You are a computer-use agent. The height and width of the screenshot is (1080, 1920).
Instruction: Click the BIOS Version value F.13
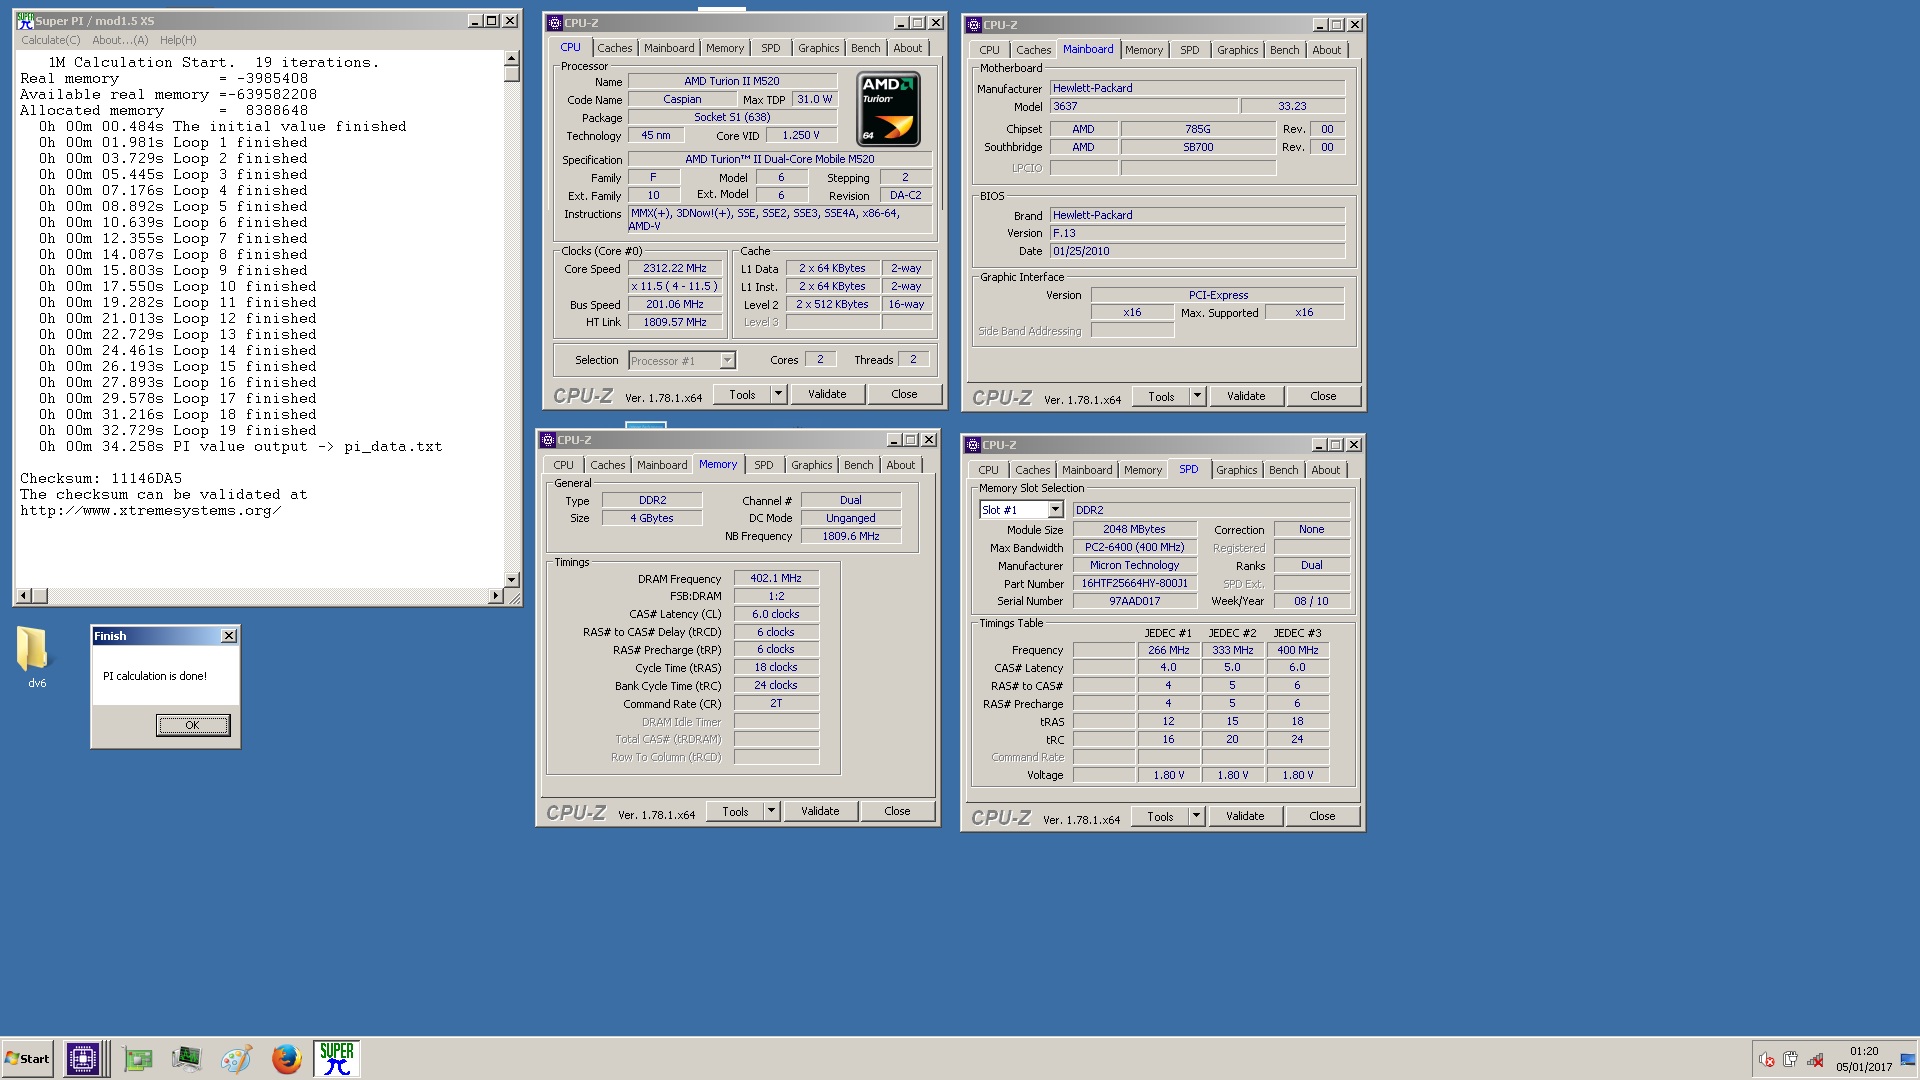[1197, 233]
